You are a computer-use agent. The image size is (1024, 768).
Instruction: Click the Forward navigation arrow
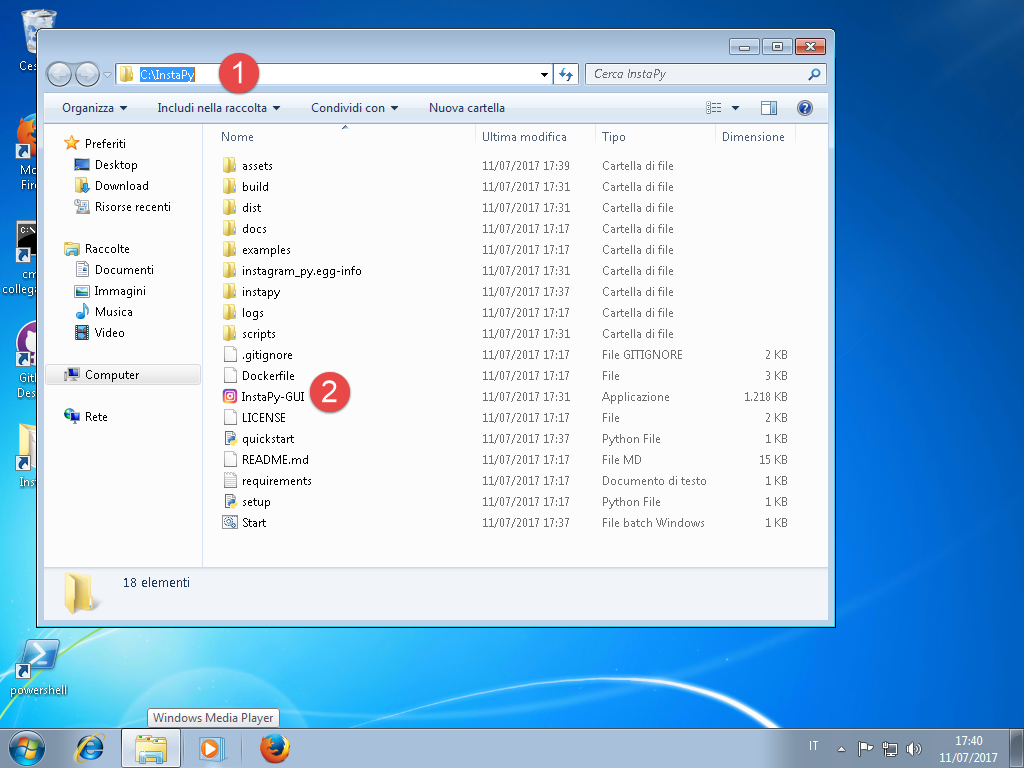pyautogui.click(x=88, y=74)
